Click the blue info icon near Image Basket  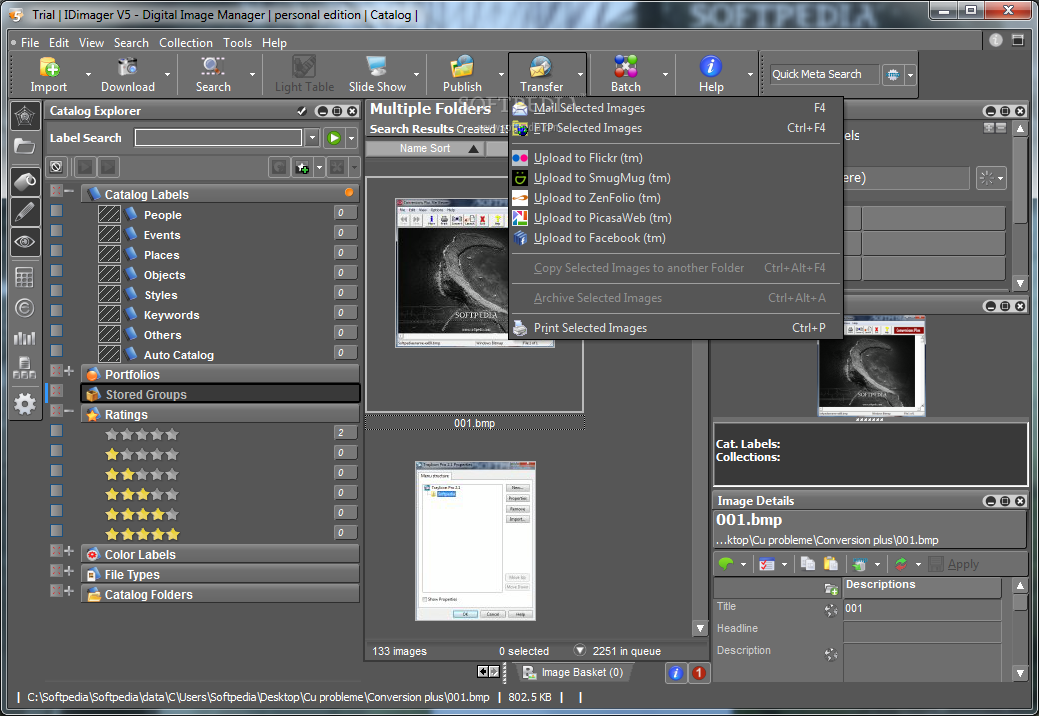675,673
